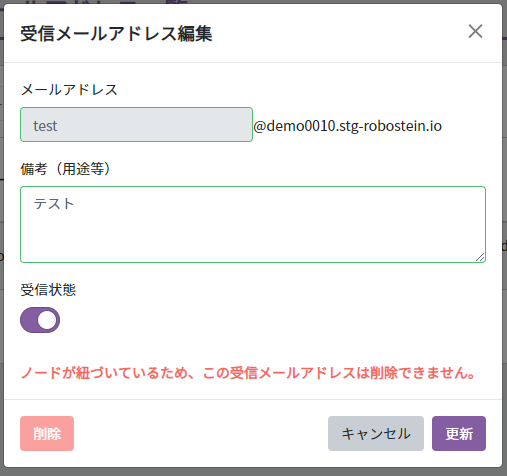Click the 削除 button

pos(47,433)
